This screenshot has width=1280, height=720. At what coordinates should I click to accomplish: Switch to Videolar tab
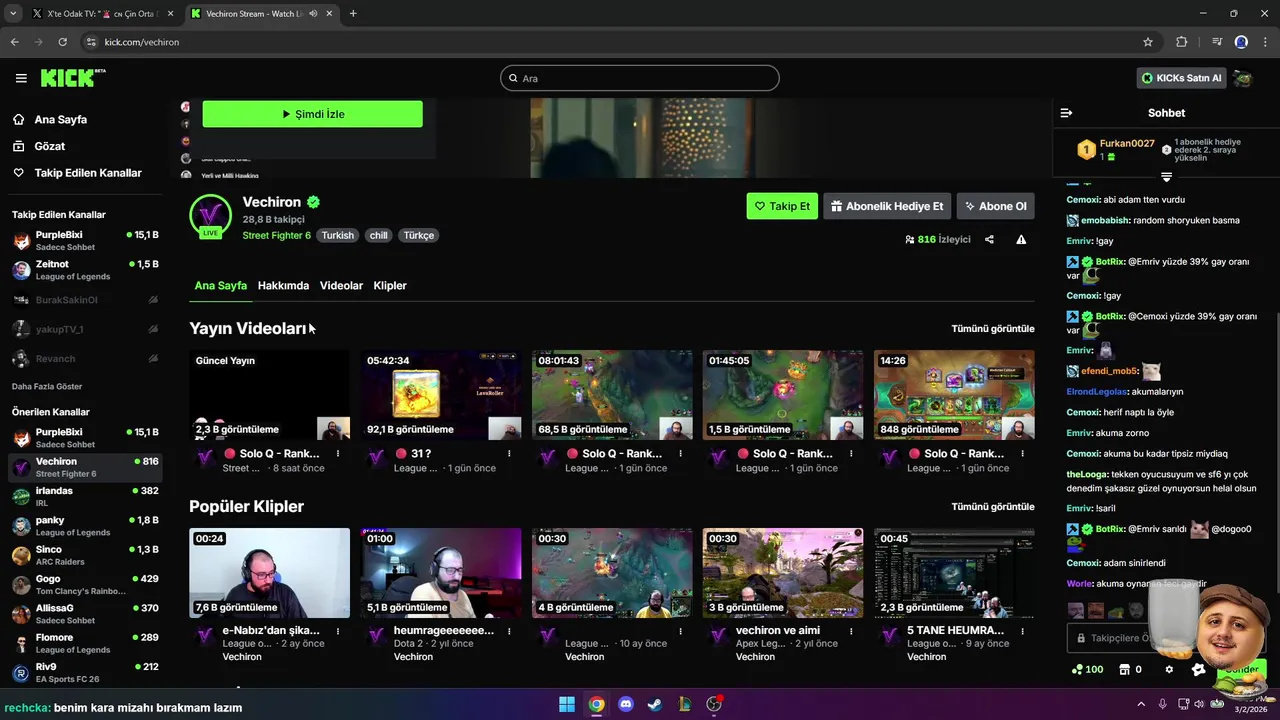coord(341,286)
